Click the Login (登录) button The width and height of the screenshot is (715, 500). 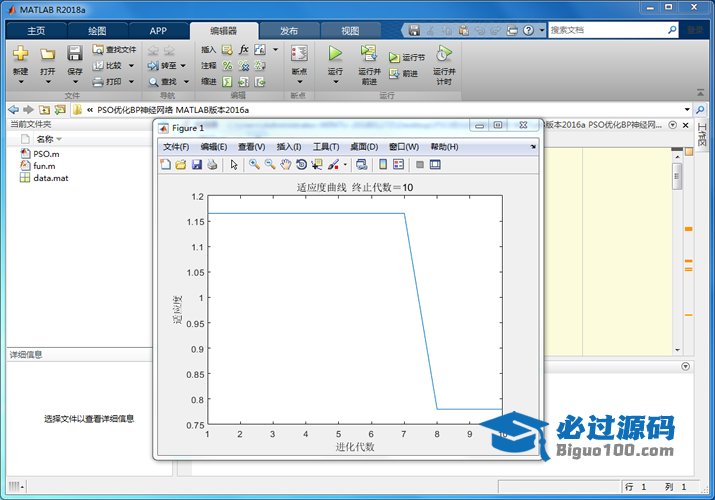click(x=693, y=31)
